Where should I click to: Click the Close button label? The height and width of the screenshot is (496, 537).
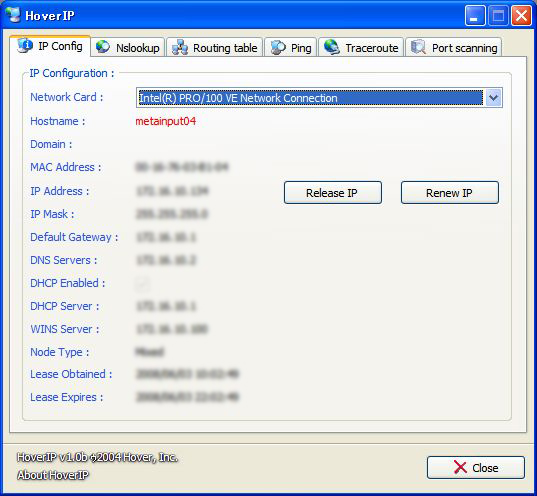coord(485,468)
